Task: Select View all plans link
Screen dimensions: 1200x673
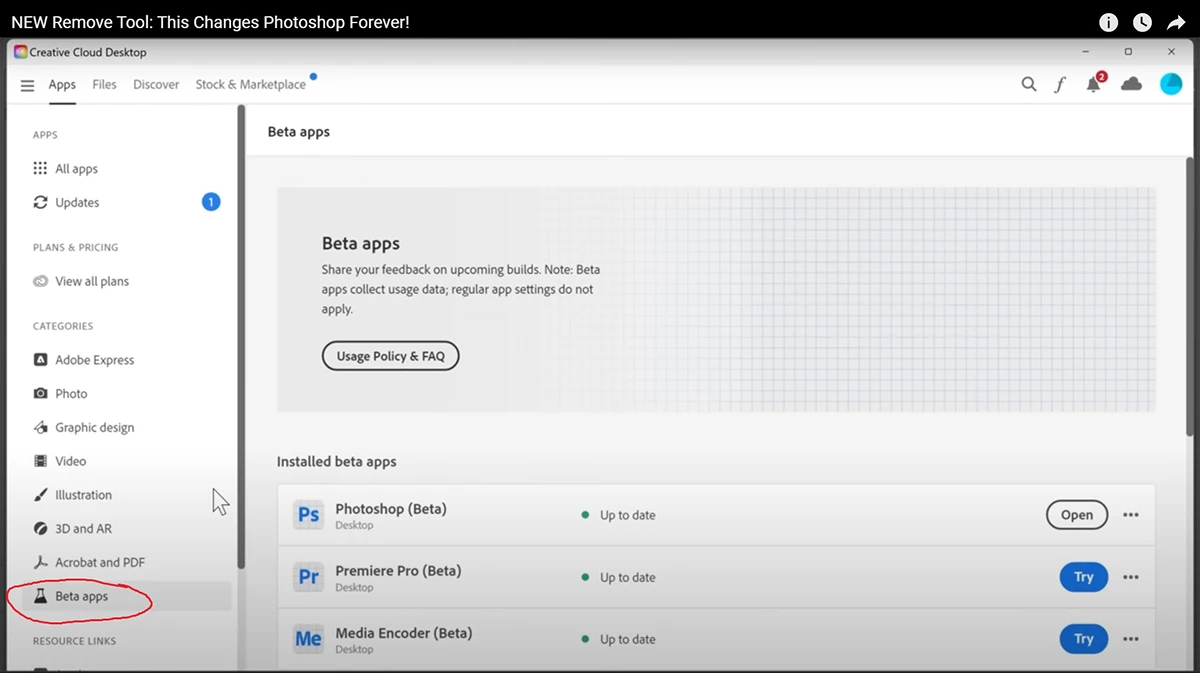Action: [92, 281]
